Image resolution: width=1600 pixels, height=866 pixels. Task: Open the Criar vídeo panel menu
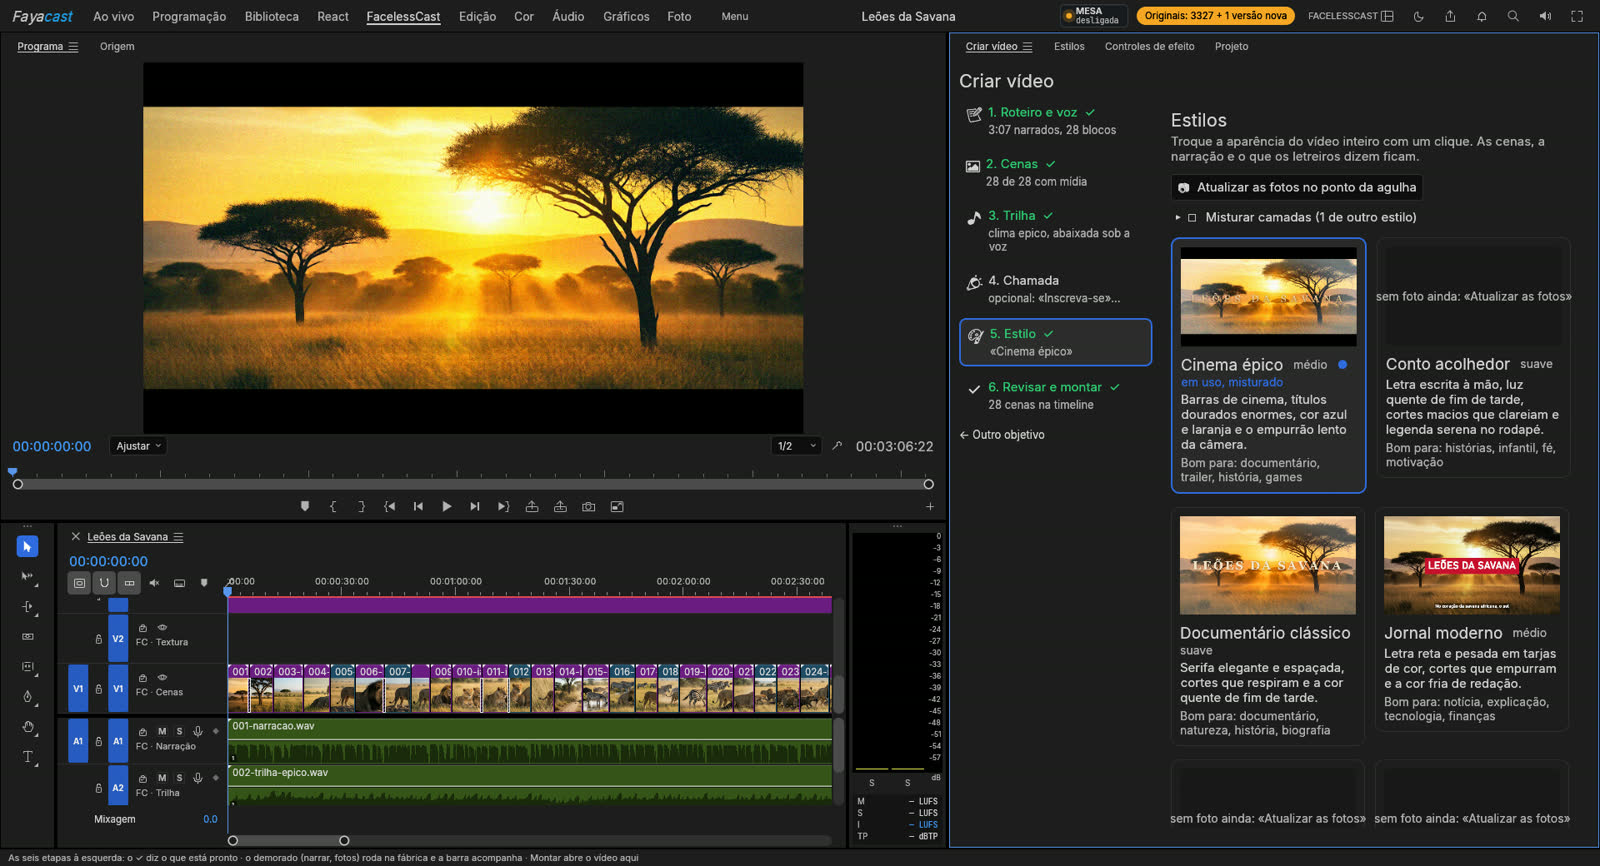[x=1027, y=47]
